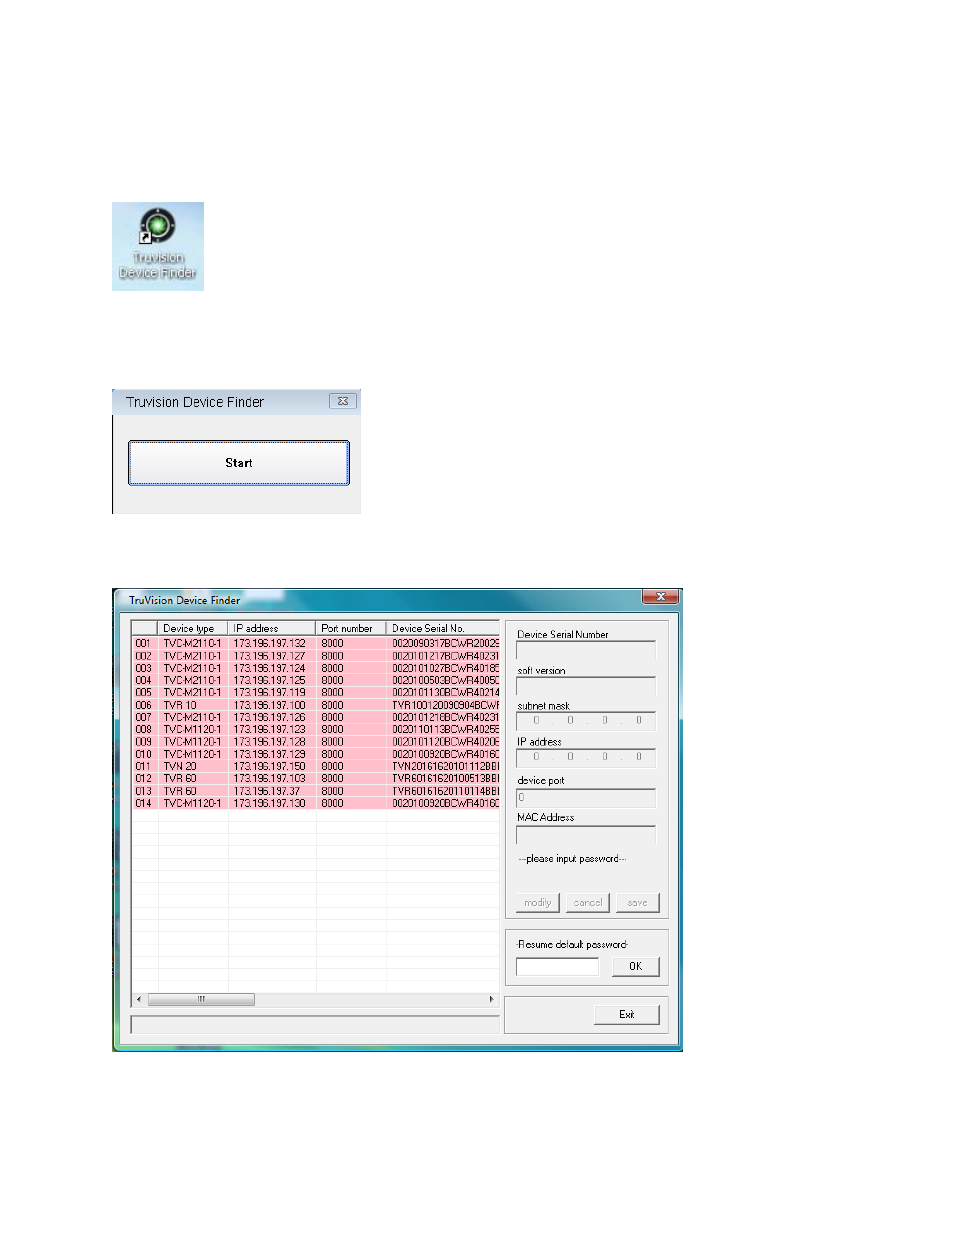Sort by the IP address column header
This screenshot has width=954, height=1235.
(x=272, y=628)
